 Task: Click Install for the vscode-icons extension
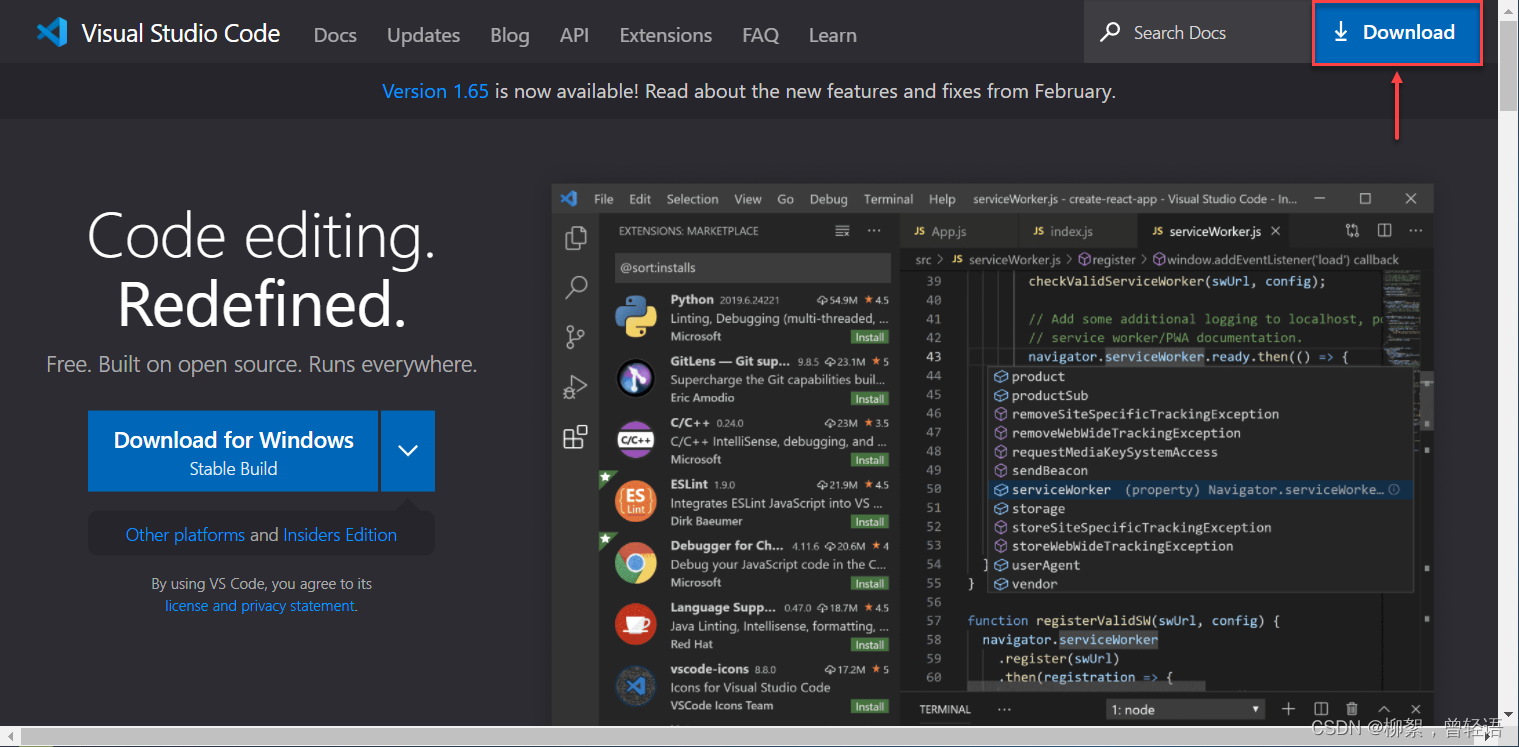click(869, 707)
